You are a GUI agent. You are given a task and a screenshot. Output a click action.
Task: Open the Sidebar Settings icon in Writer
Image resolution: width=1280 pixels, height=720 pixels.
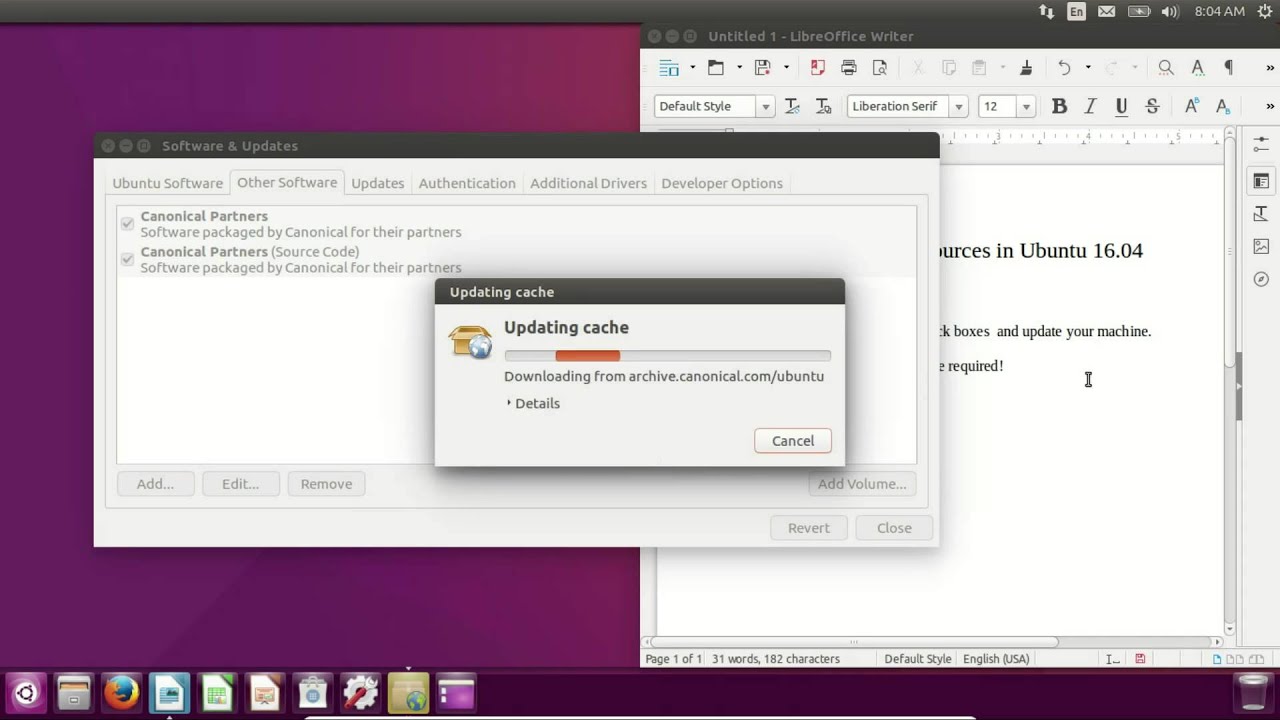click(x=1261, y=146)
